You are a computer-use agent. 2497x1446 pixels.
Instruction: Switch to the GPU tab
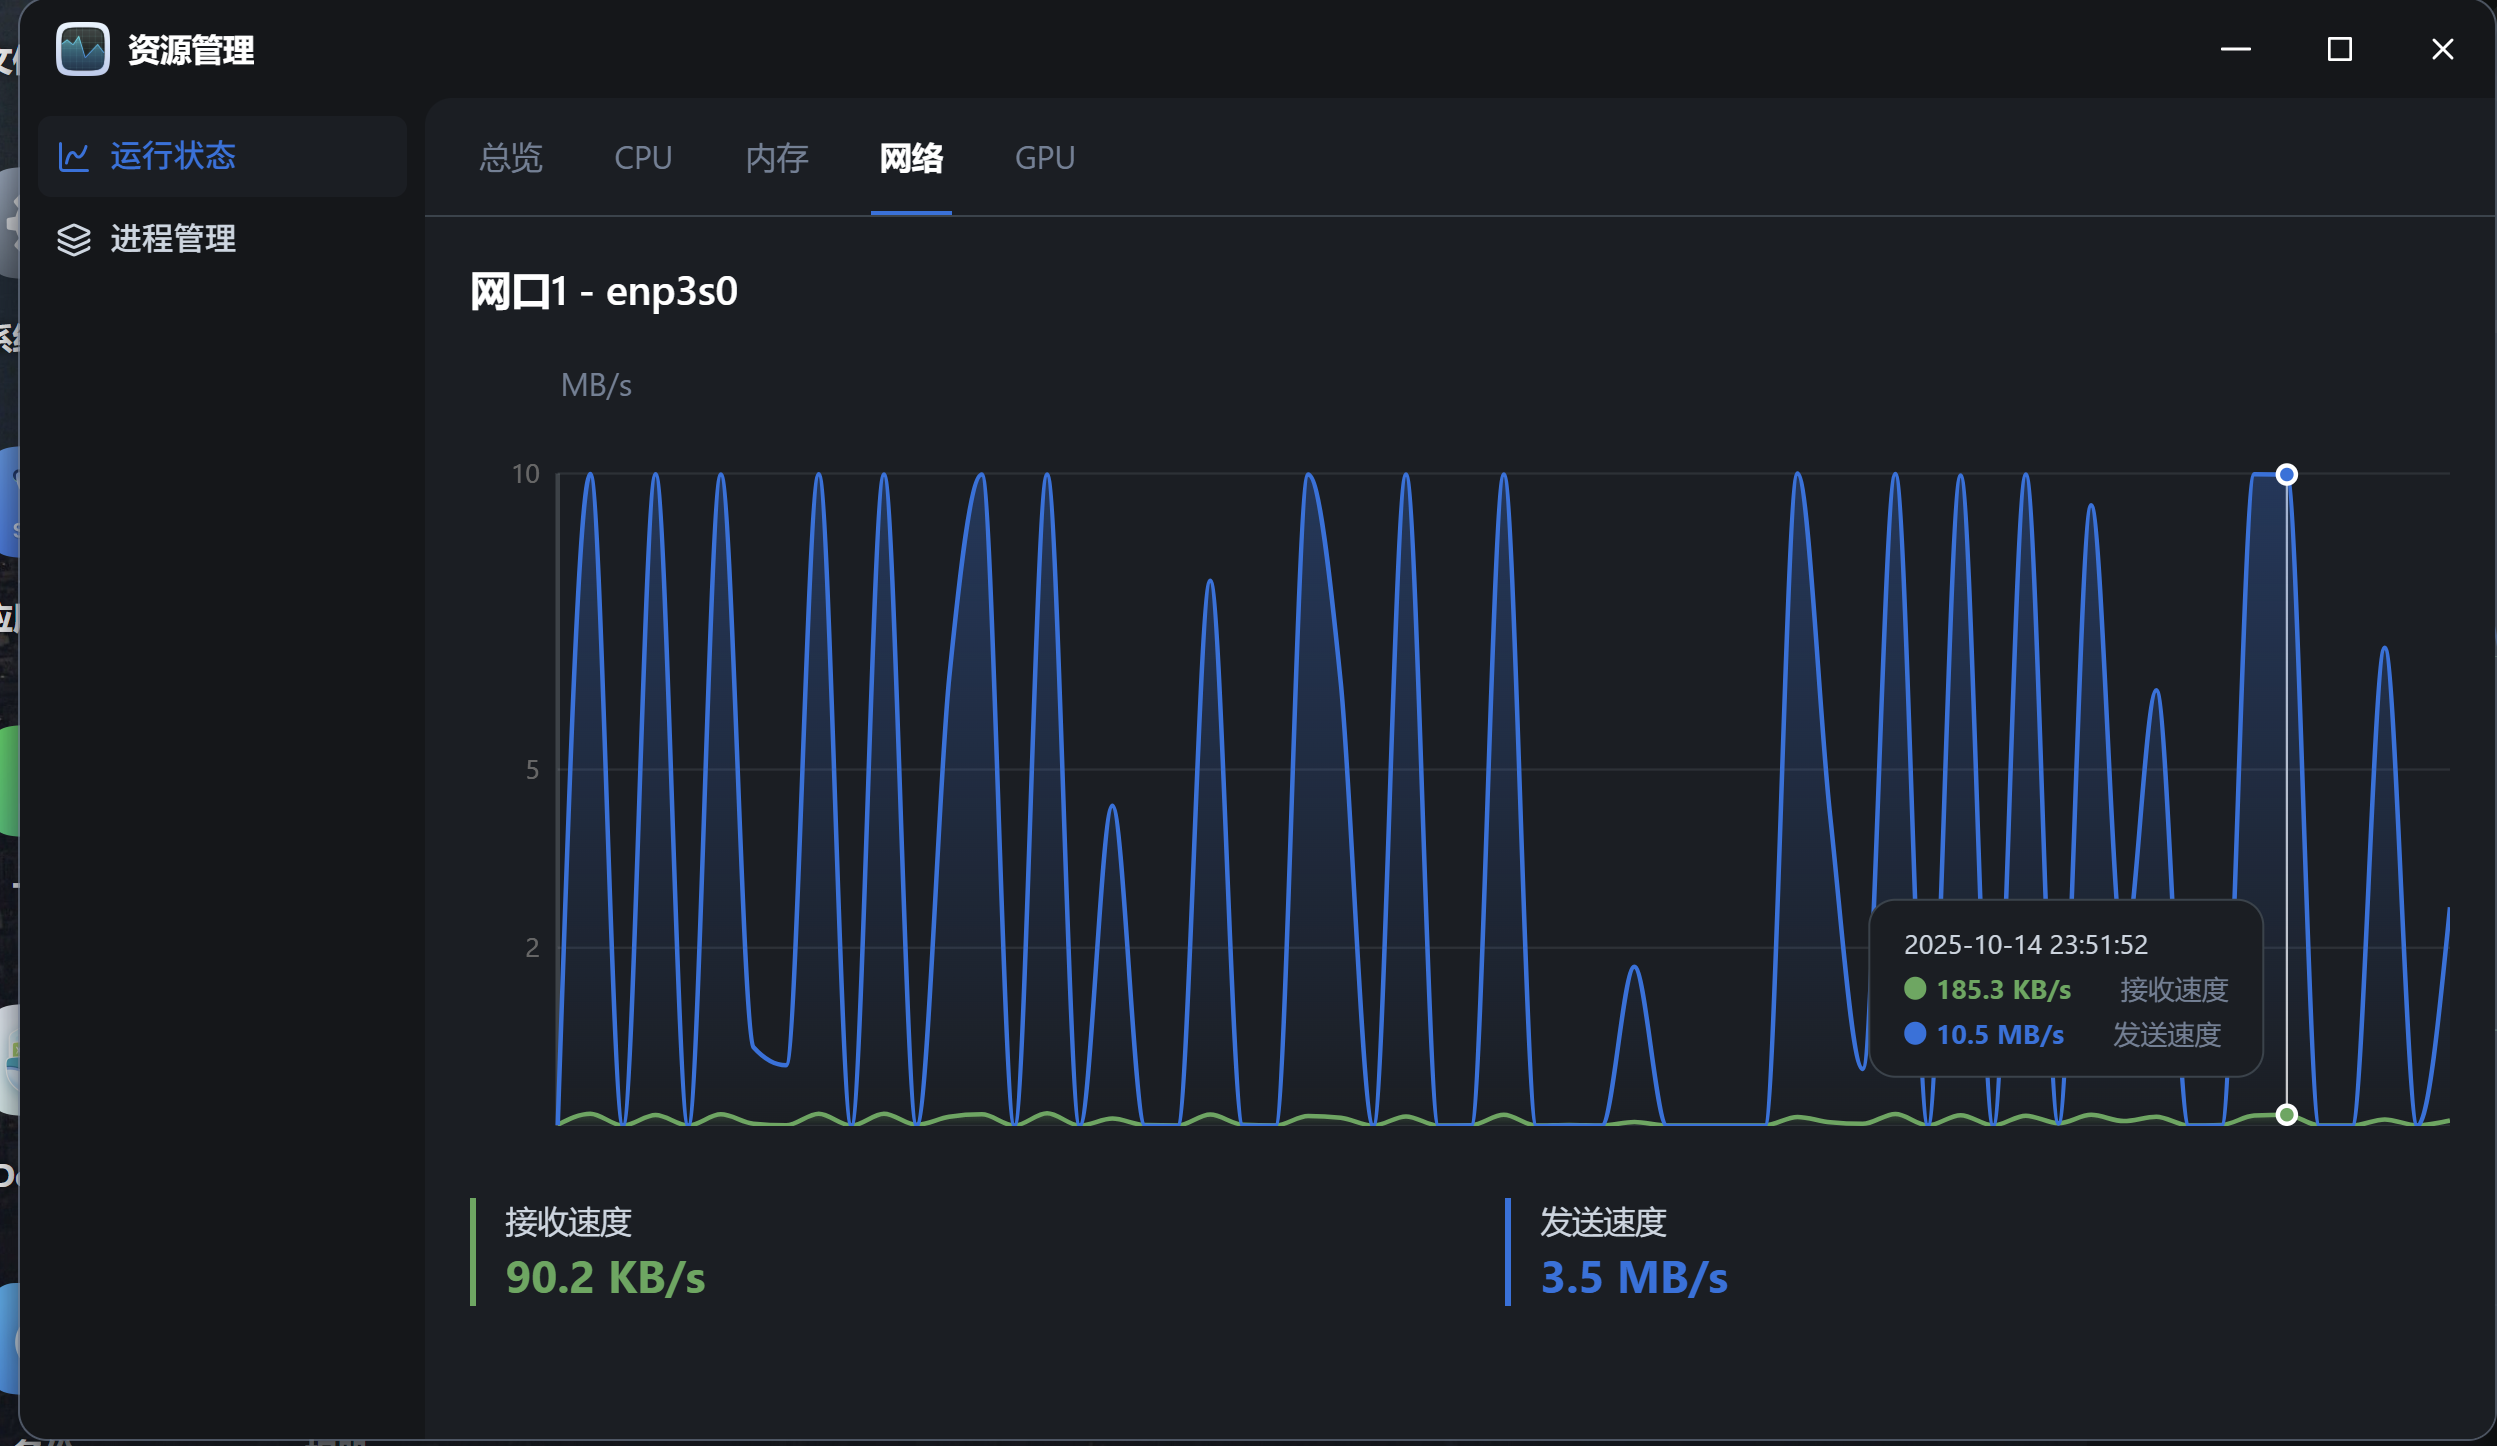(x=1045, y=158)
